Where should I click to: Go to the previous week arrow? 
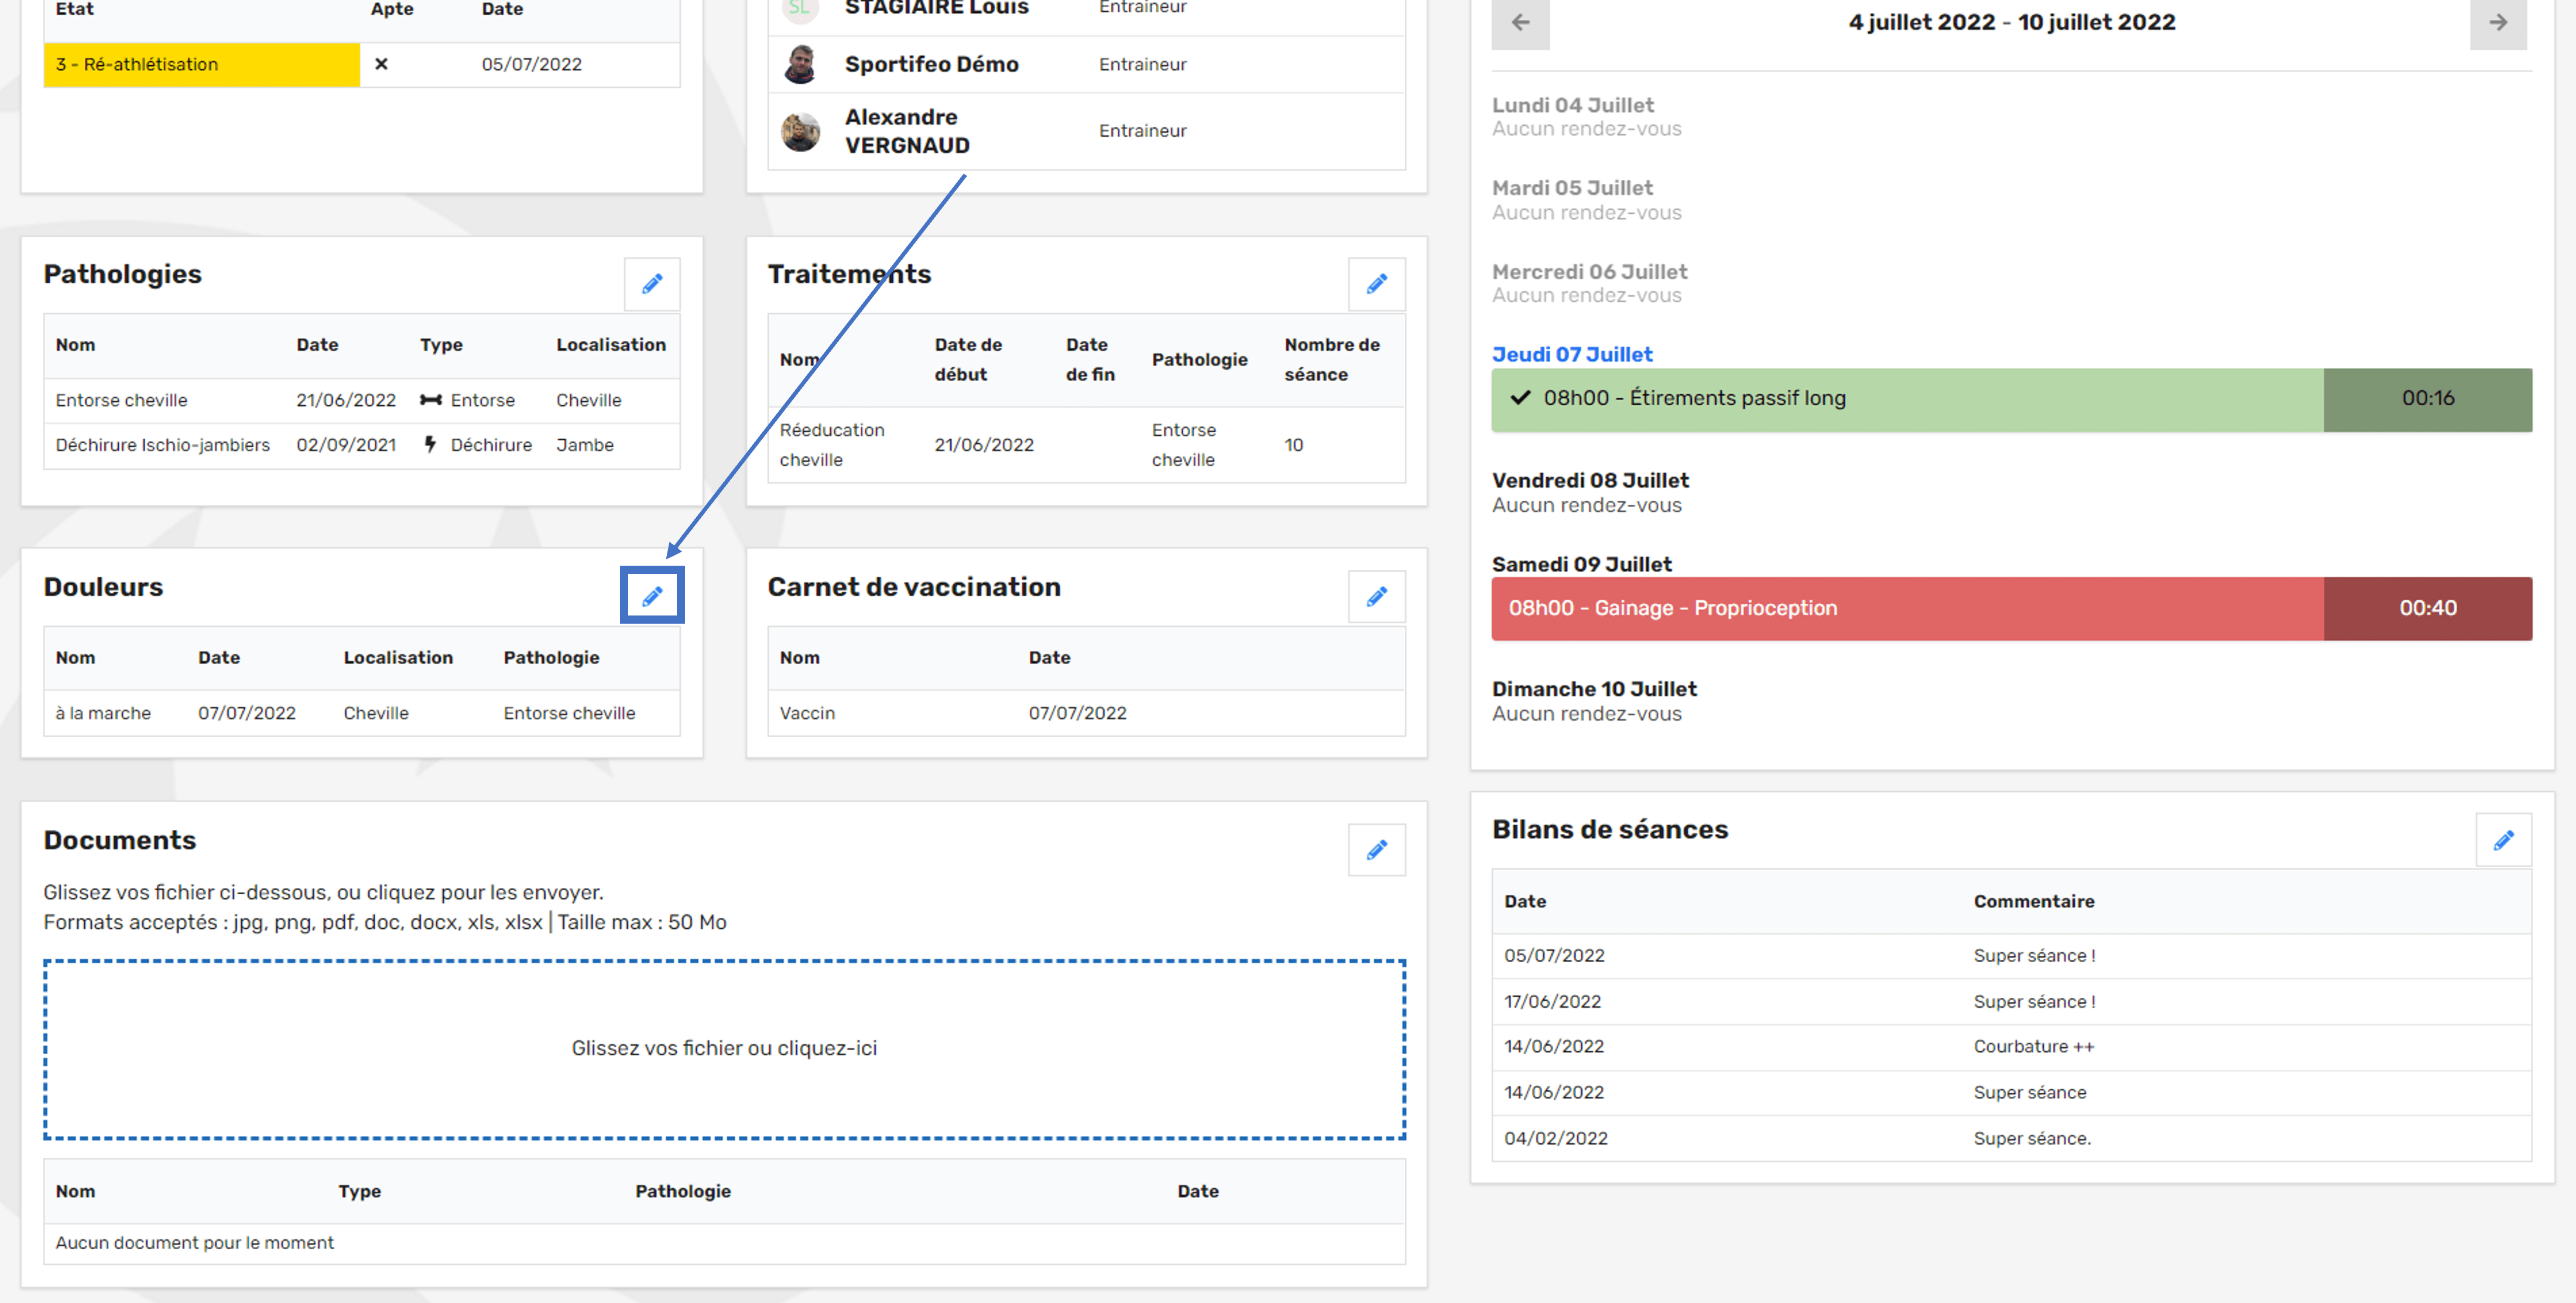click(x=1520, y=22)
